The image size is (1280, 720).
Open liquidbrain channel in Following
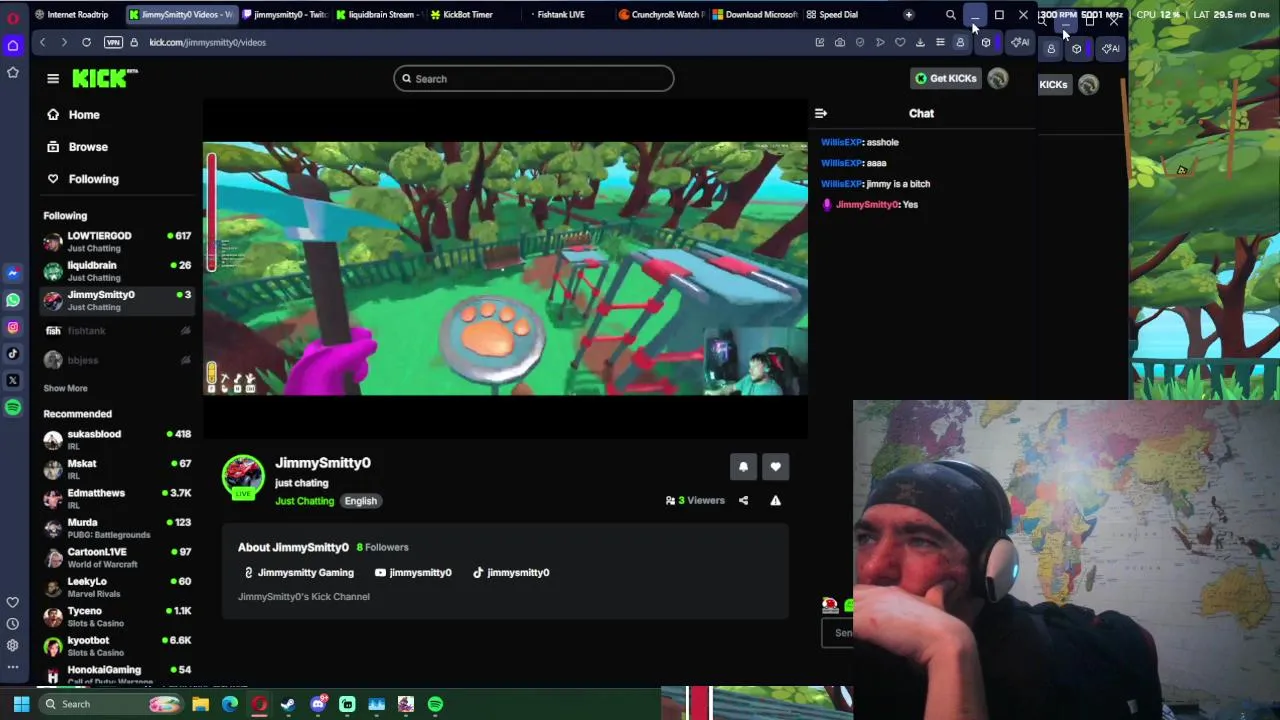pyautogui.click(x=117, y=271)
